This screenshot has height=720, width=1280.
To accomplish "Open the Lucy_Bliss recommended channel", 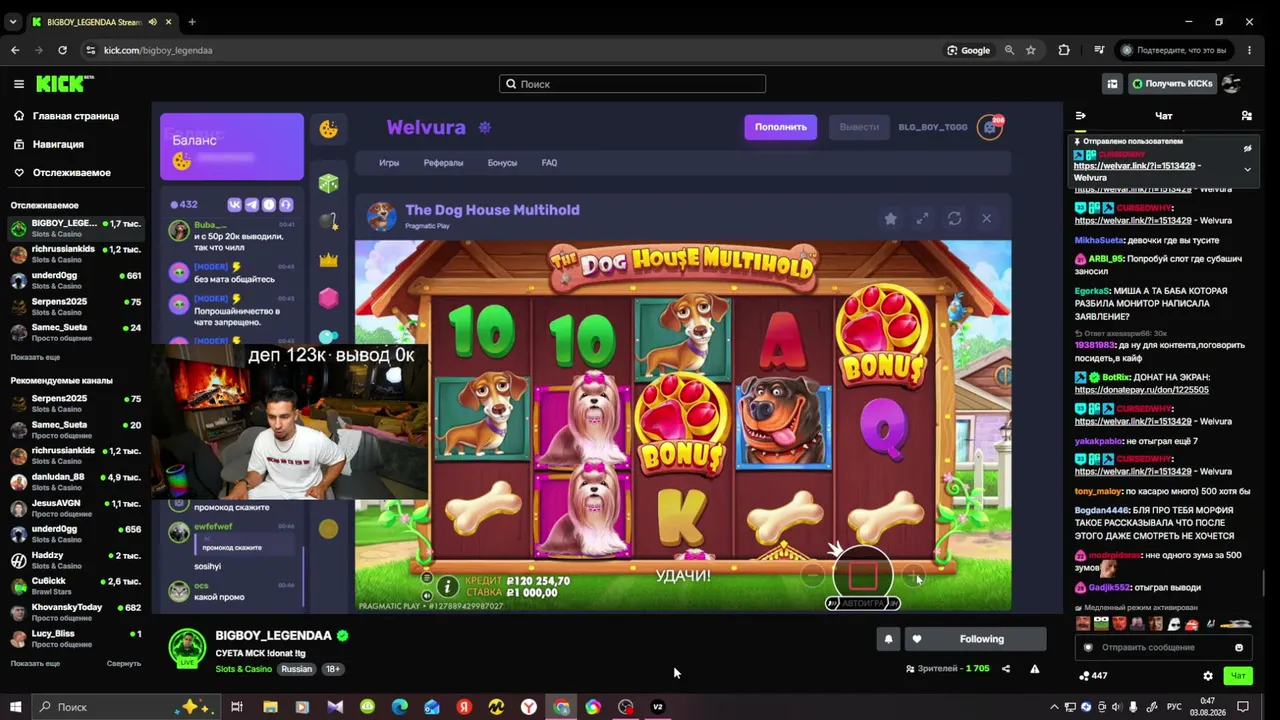I will point(76,638).
